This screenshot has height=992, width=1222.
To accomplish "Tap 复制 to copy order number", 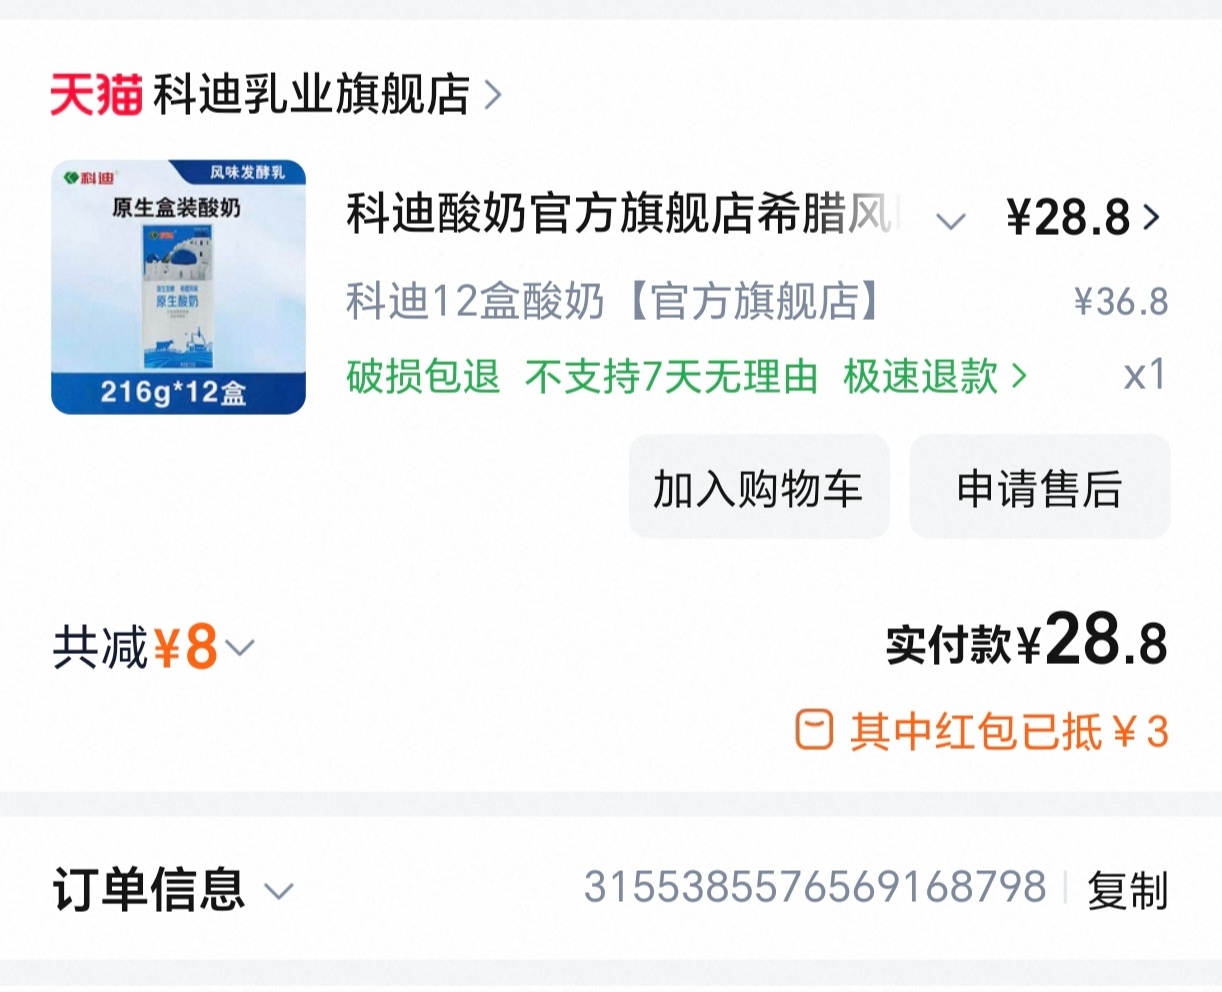I will 1128,889.
